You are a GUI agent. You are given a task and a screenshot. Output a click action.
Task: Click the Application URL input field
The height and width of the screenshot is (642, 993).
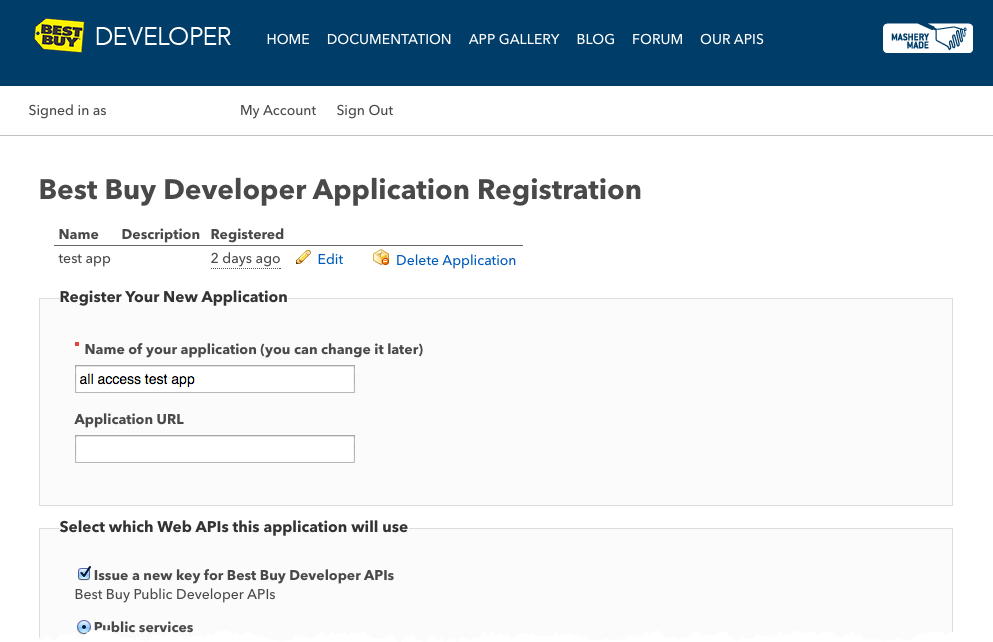(215, 449)
